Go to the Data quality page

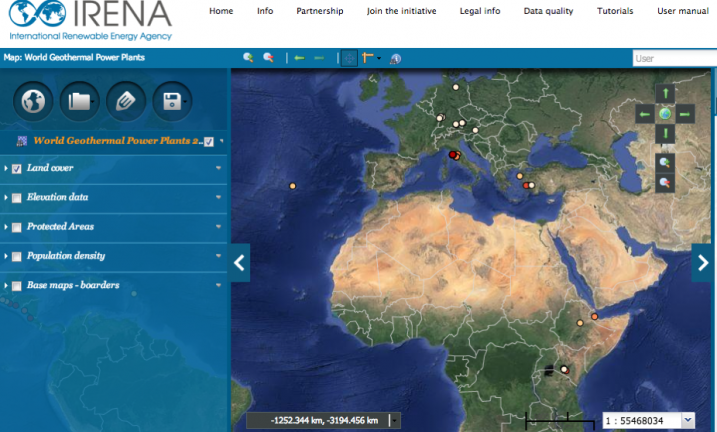click(x=548, y=11)
